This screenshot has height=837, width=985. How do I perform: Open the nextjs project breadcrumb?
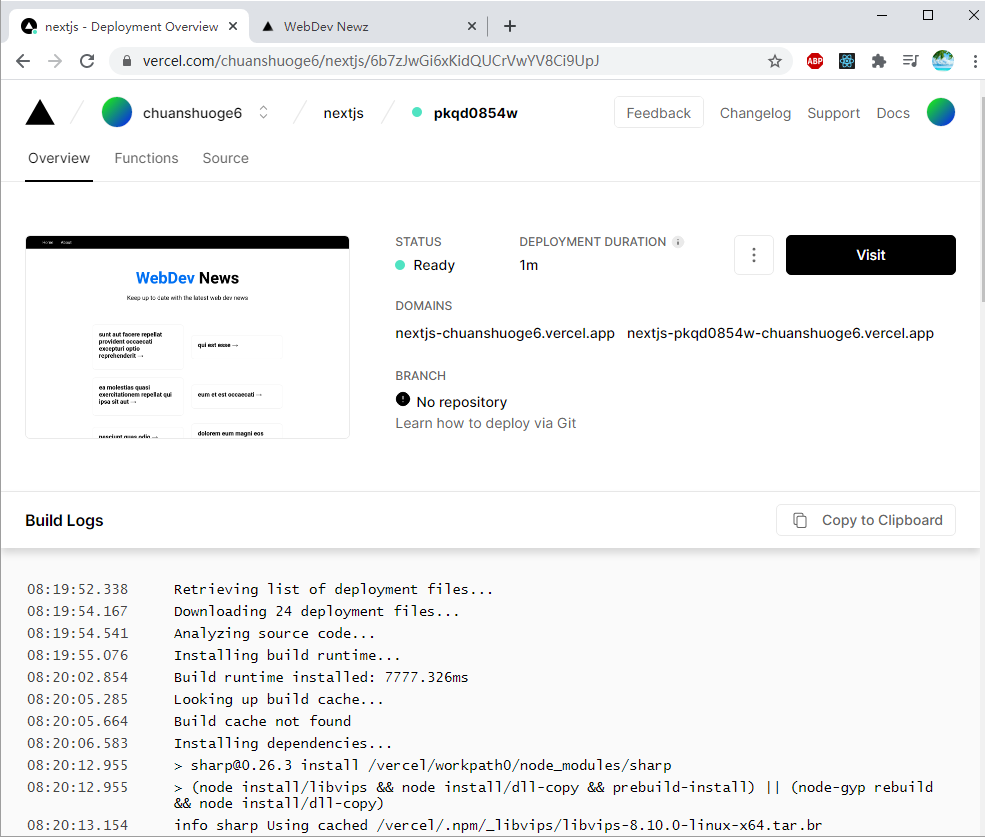click(344, 113)
